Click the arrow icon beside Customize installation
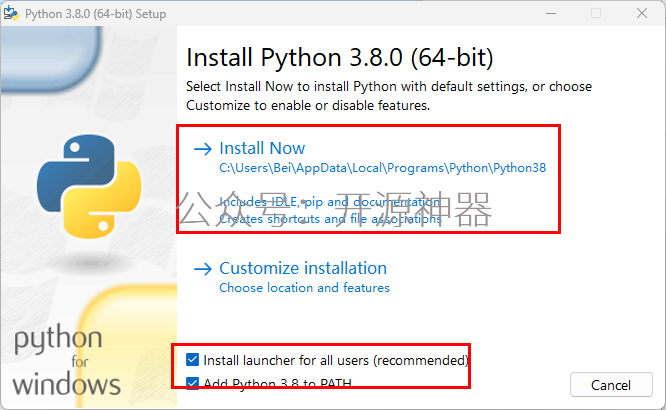This screenshot has height=410, width=666. pyautogui.click(x=203, y=269)
